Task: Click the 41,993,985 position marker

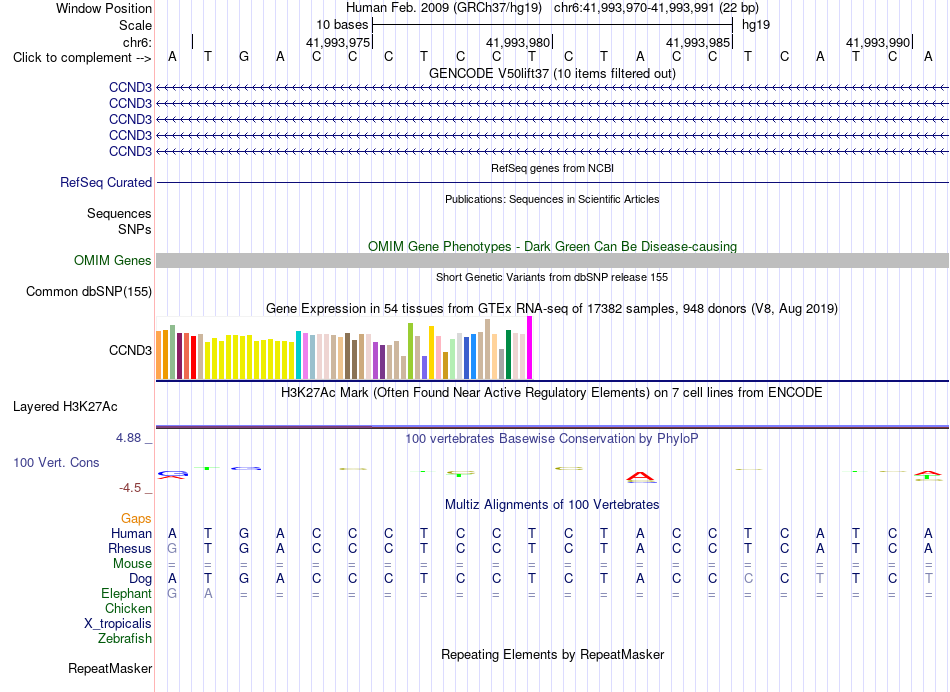Action: pos(698,42)
